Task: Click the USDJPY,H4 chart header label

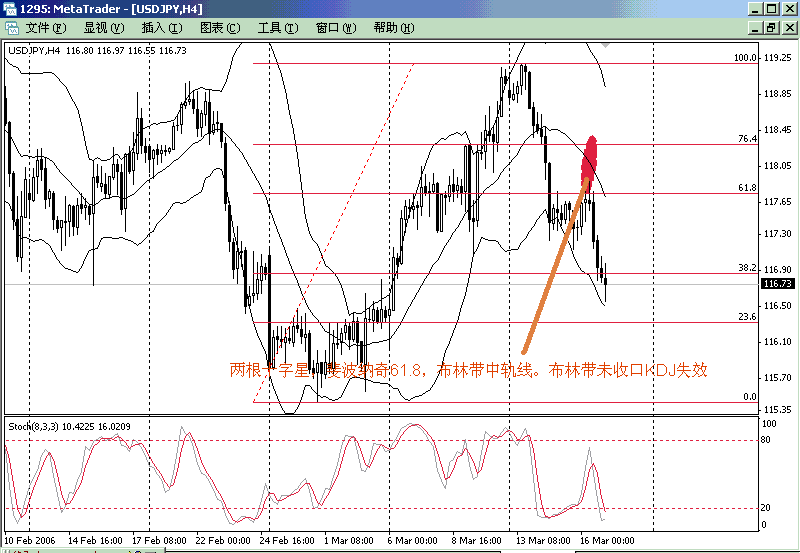Action: click(x=34, y=51)
